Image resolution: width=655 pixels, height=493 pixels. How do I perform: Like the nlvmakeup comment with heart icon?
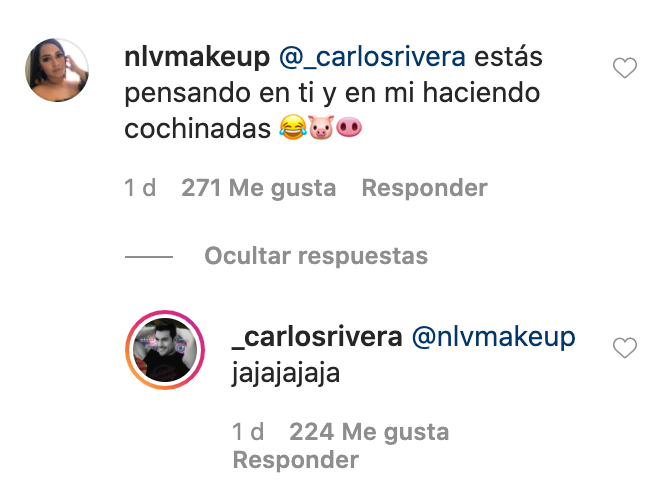point(625,68)
